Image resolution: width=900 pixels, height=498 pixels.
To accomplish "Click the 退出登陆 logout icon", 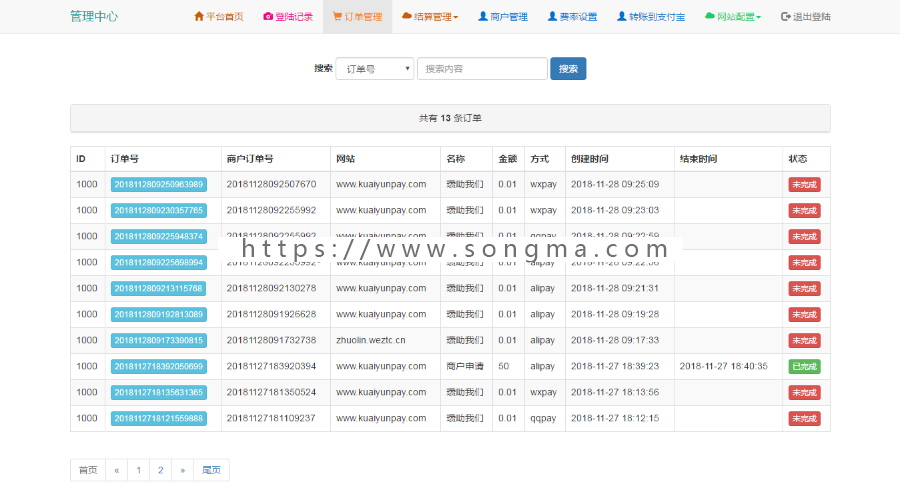I will 786,16.
